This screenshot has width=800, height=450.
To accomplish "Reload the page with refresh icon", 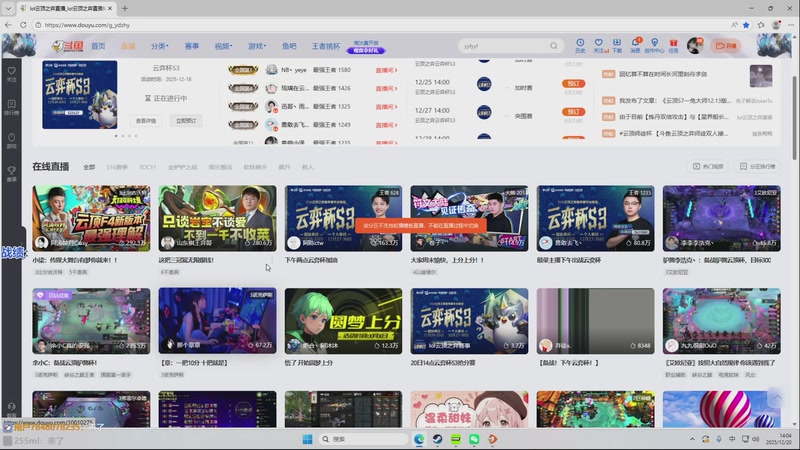I will coord(23,24).
